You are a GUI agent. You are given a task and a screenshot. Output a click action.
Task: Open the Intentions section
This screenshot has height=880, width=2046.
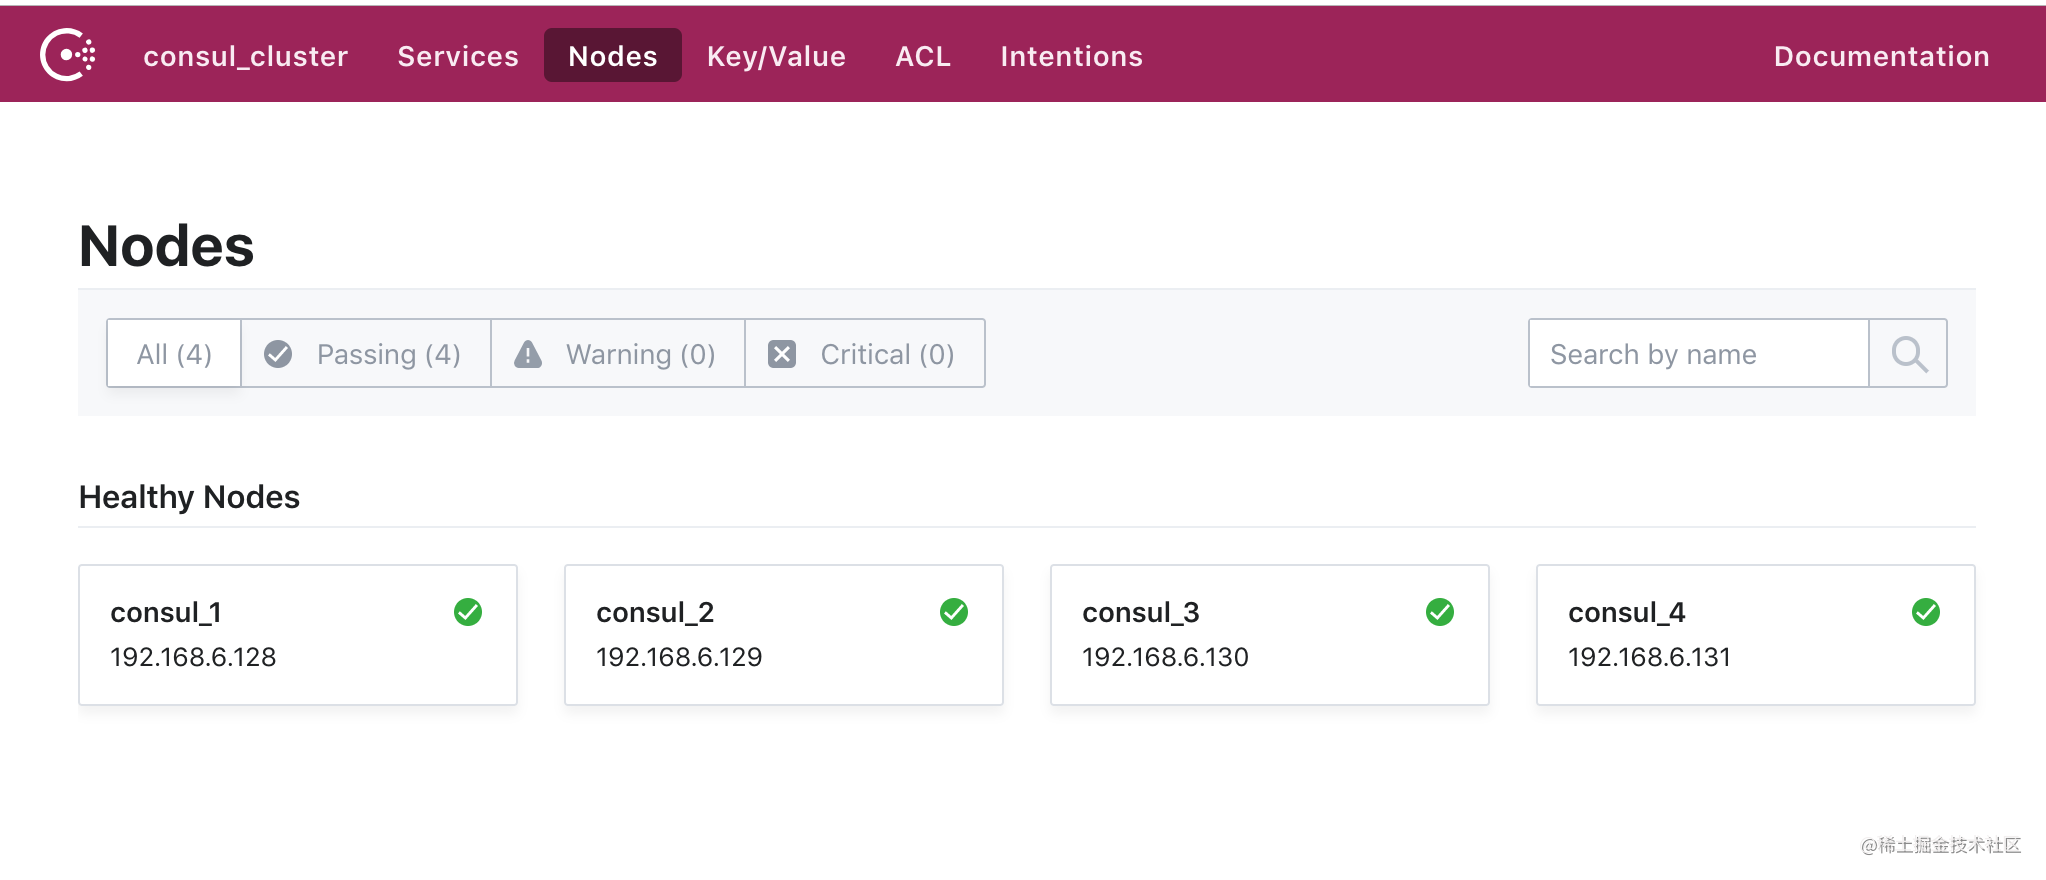point(1071,55)
